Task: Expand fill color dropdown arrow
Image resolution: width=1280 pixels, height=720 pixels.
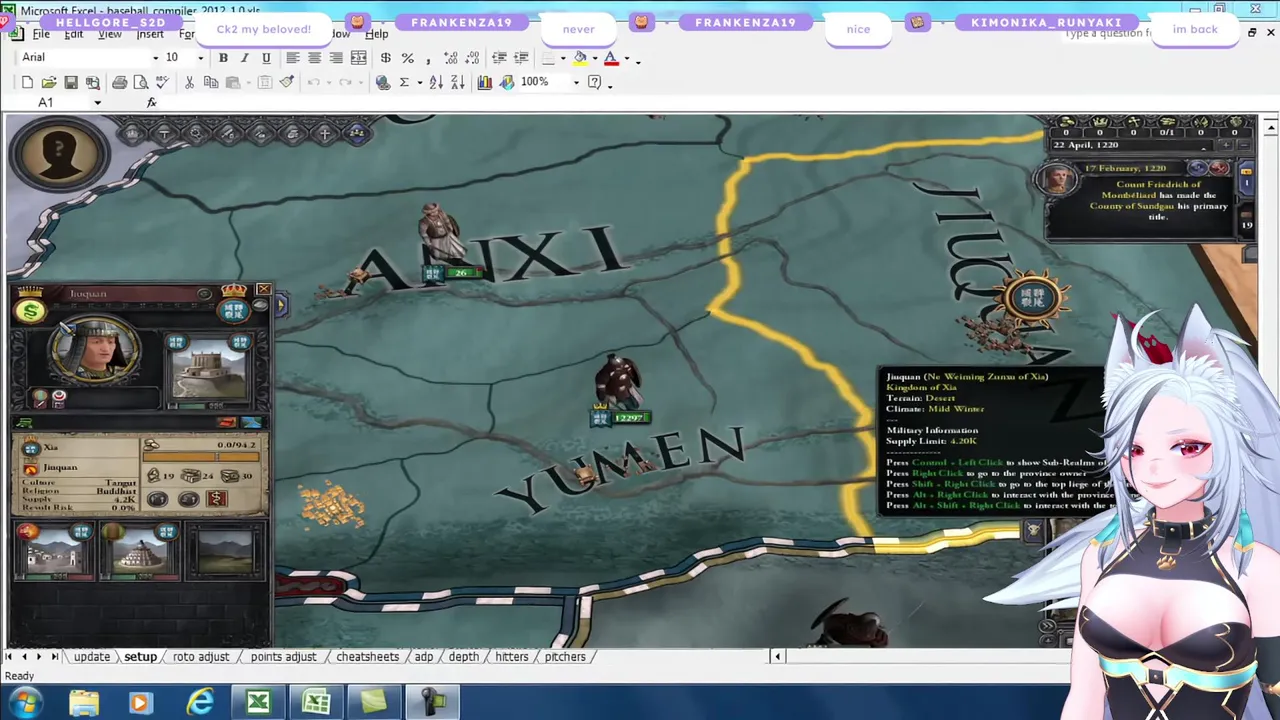Action: (594, 58)
